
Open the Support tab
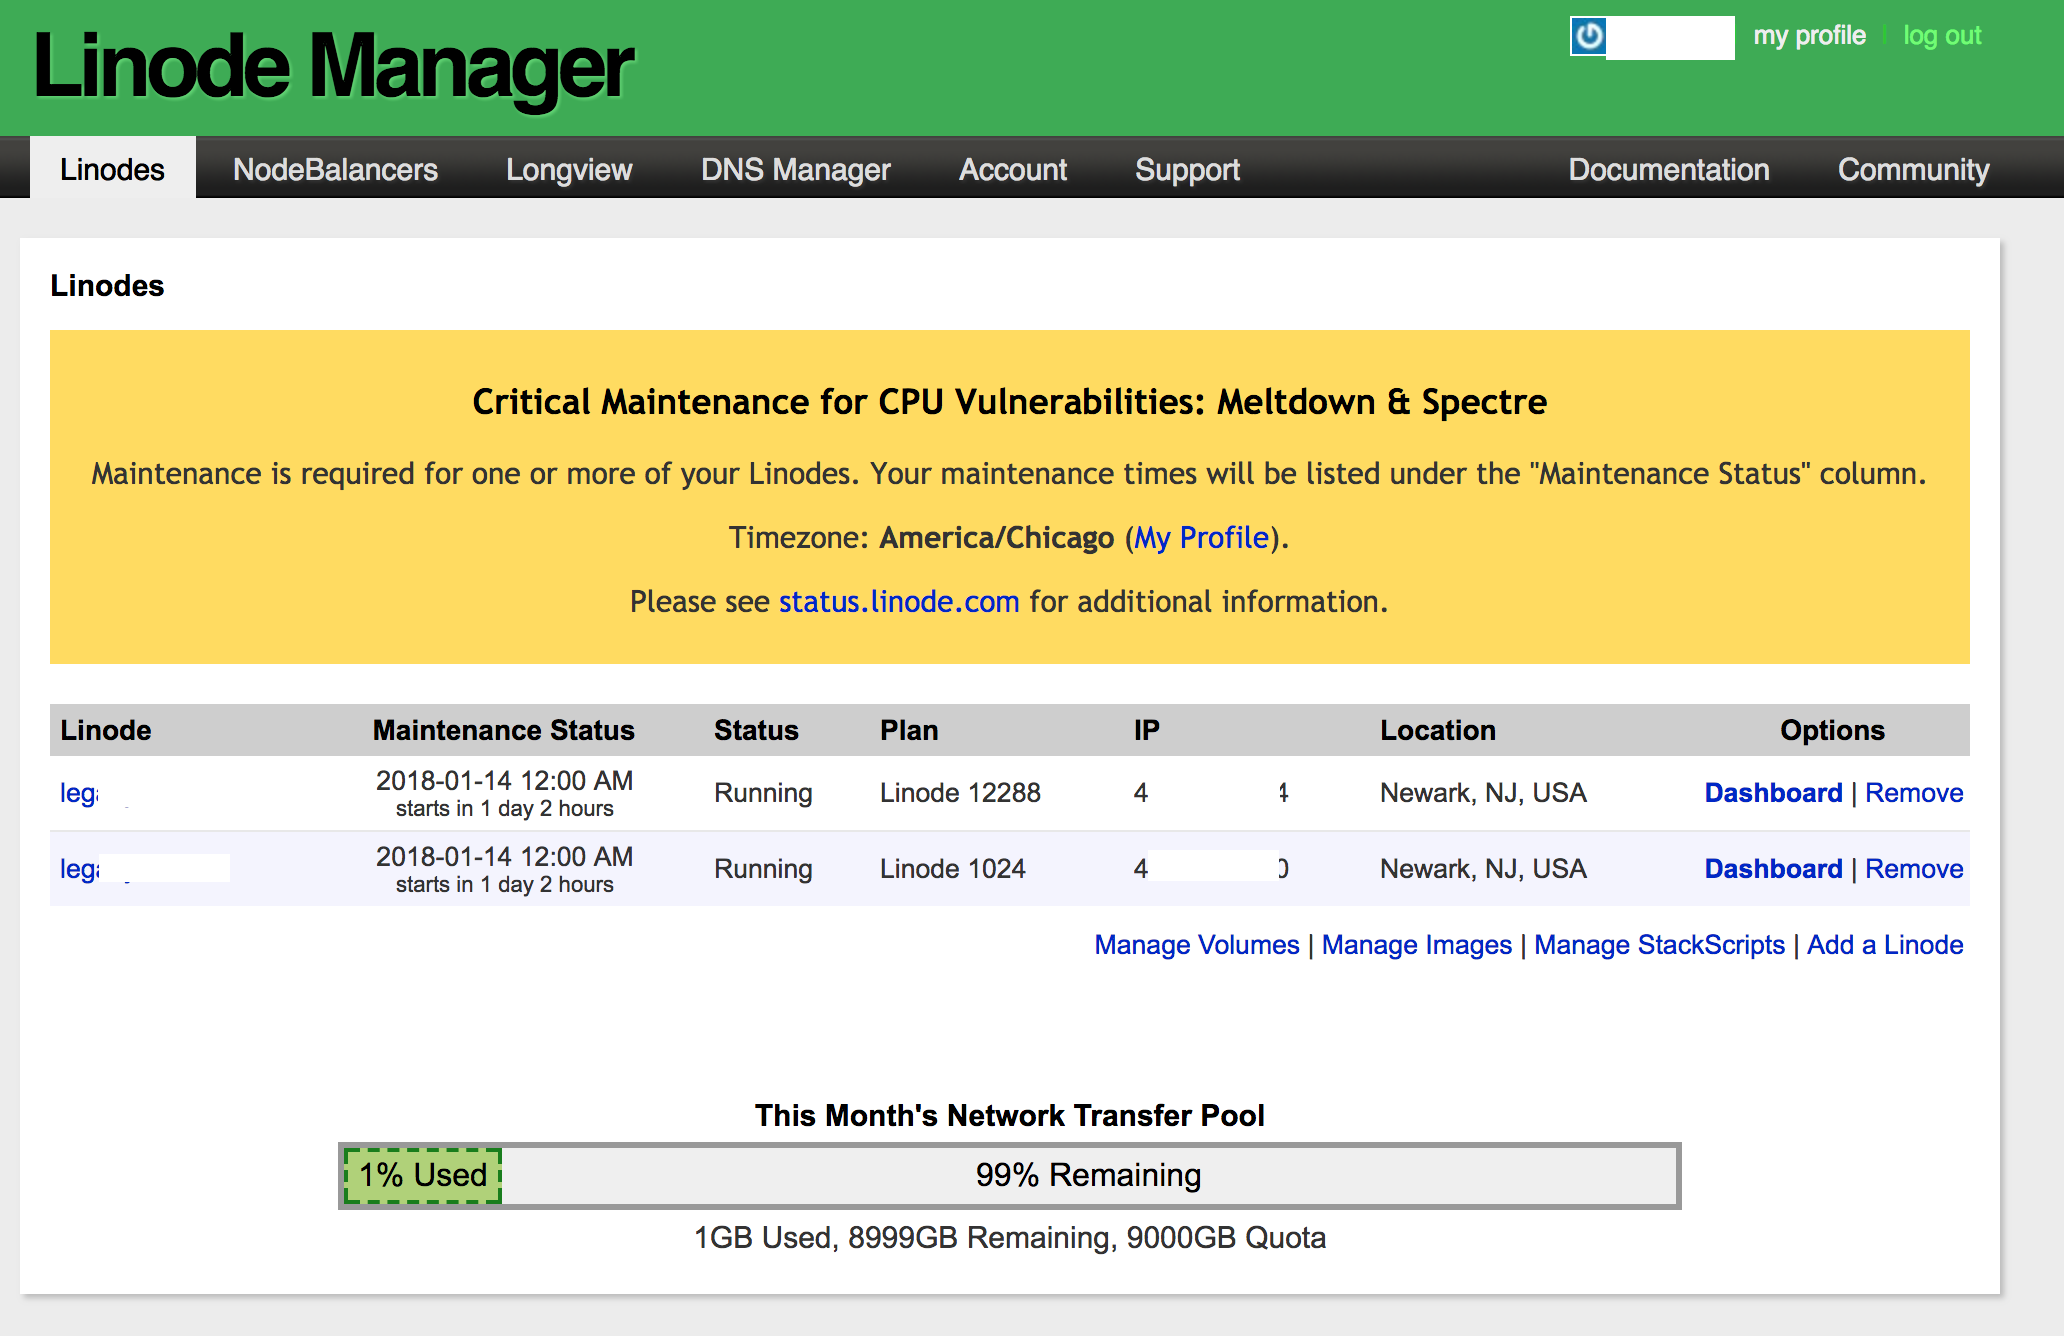pos(1187,169)
